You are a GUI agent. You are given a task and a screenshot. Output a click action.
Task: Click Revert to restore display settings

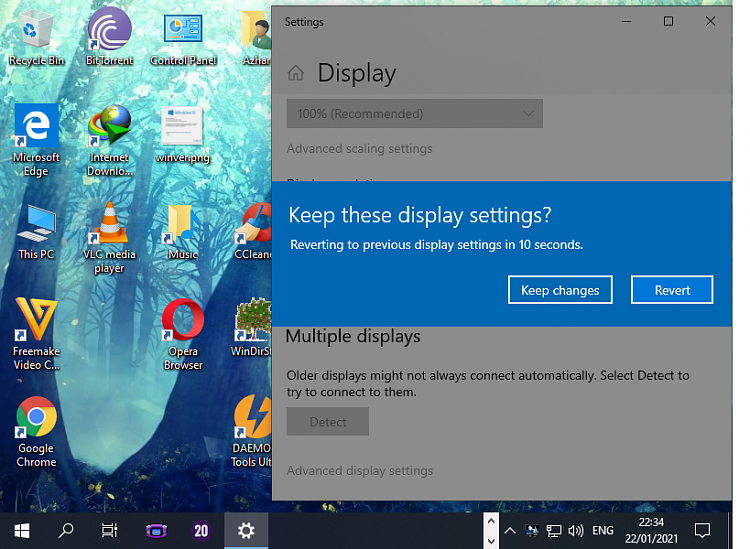tap(672, 290)
